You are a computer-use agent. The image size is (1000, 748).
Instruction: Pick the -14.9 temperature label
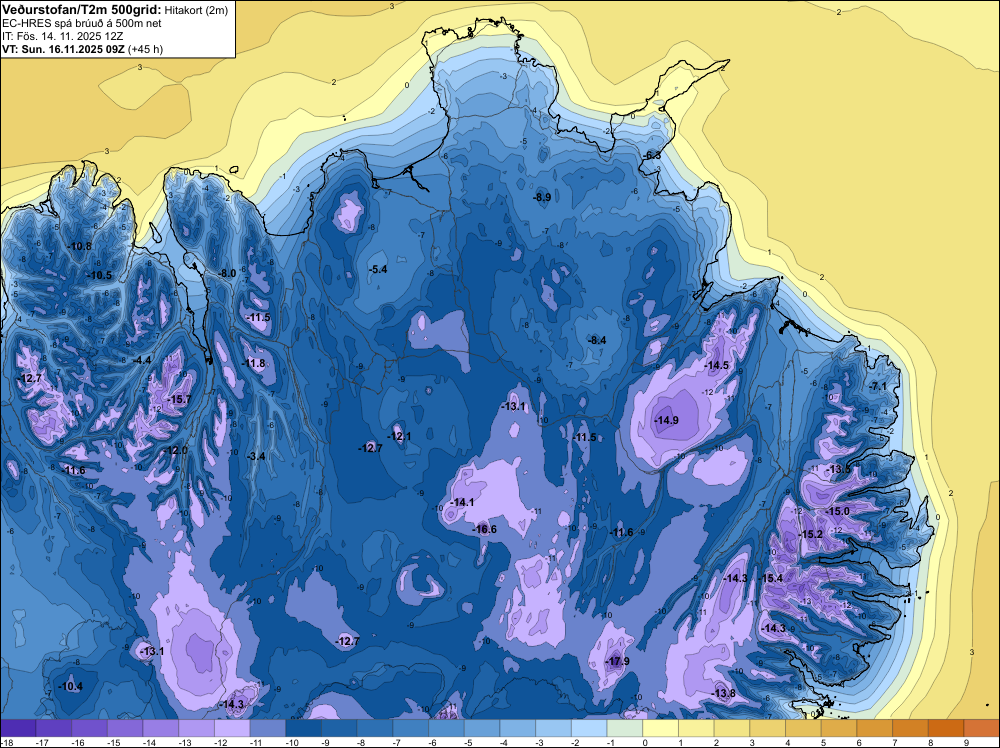666,420
